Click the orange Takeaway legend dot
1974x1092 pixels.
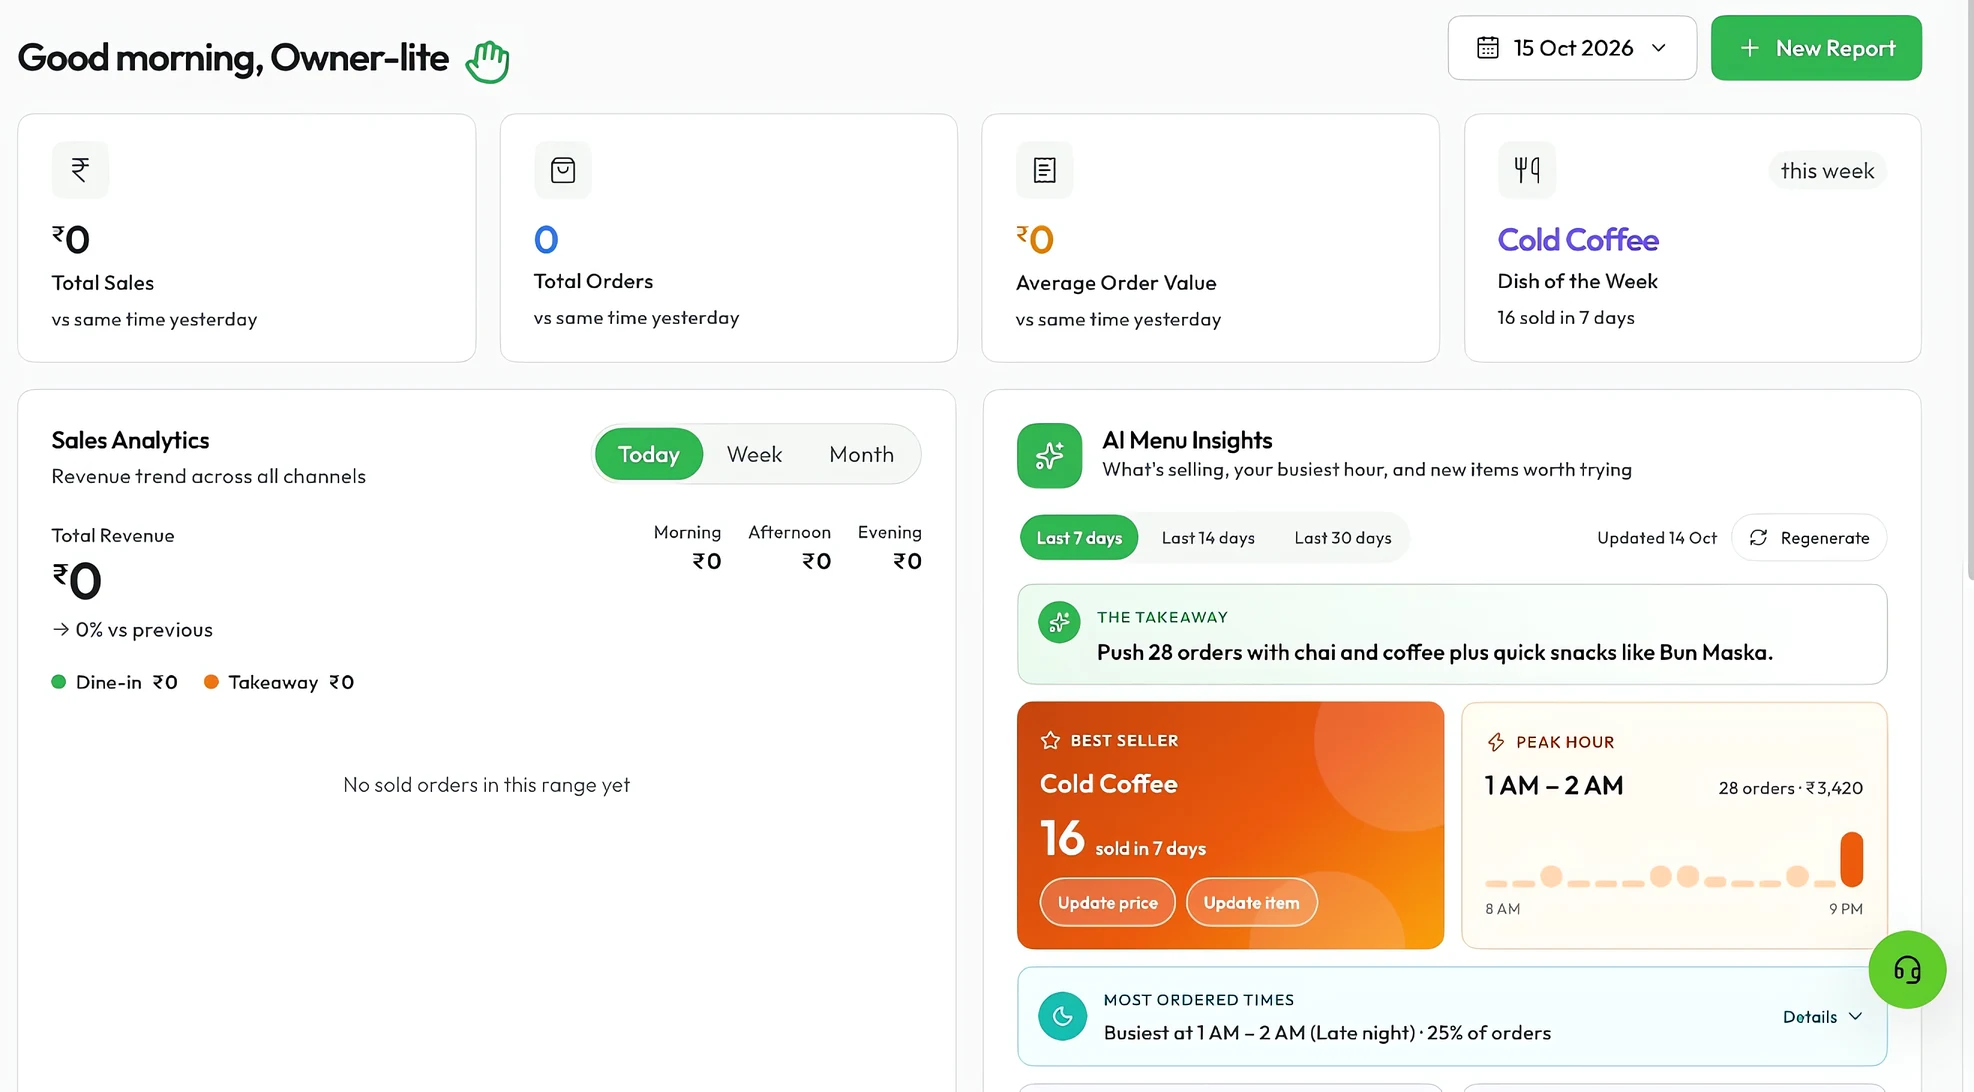coord(211,682)
